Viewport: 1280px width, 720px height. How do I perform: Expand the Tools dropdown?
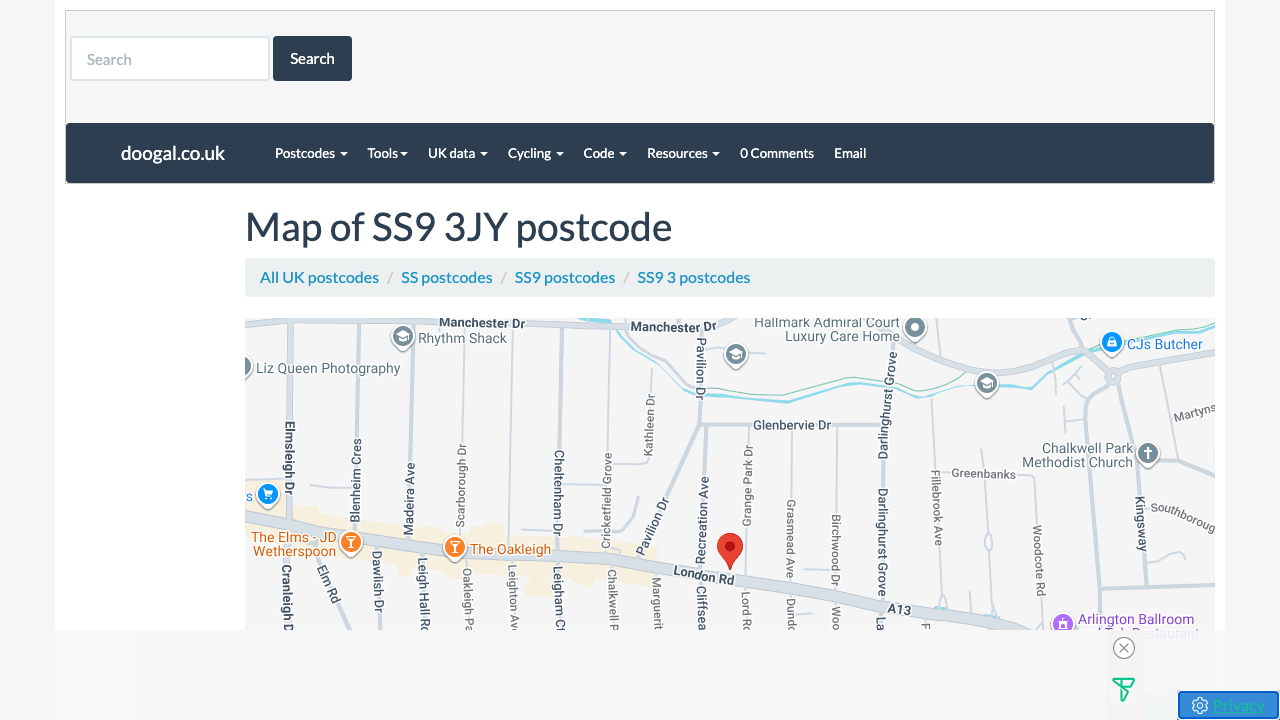[x=387, y=153]
